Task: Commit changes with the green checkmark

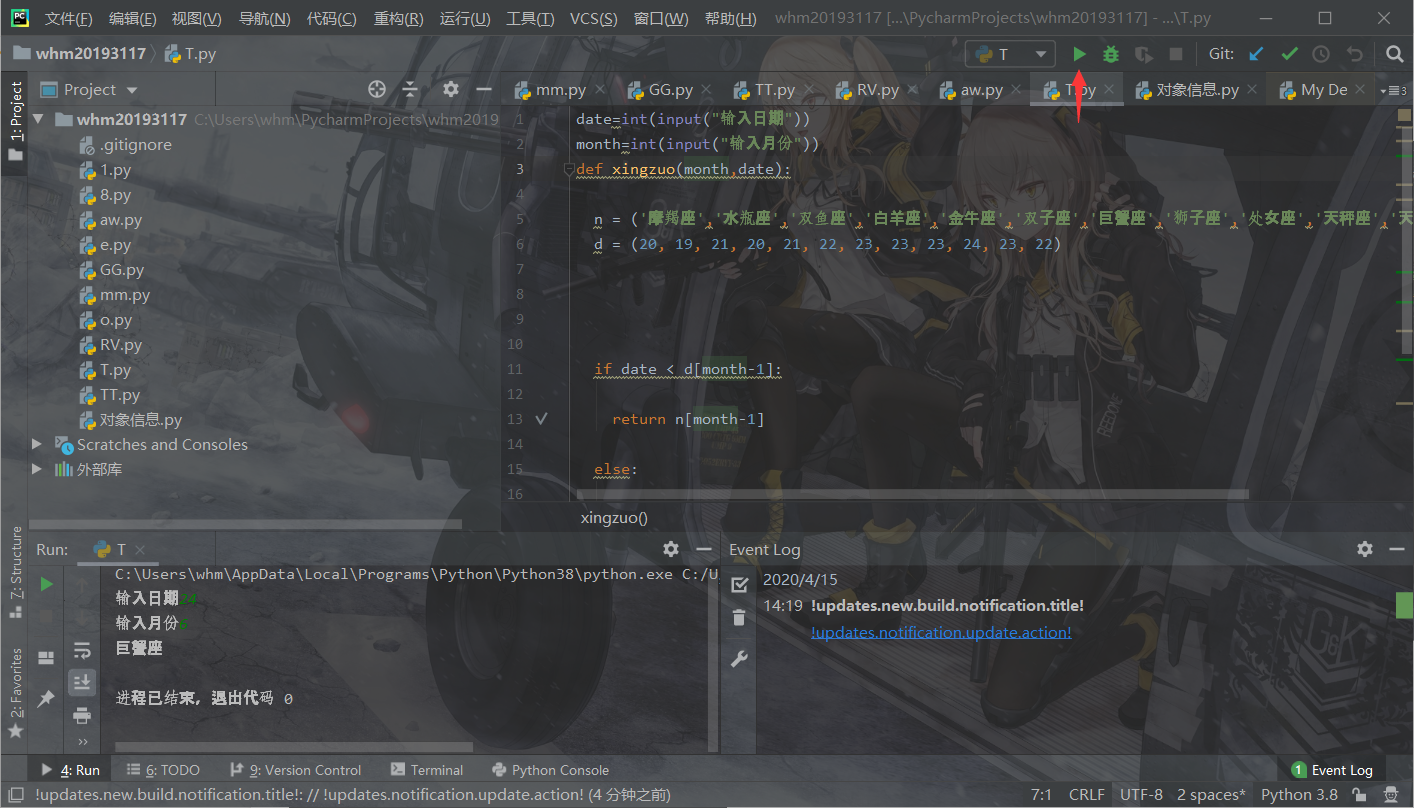Action: (x=1289, y=54)
